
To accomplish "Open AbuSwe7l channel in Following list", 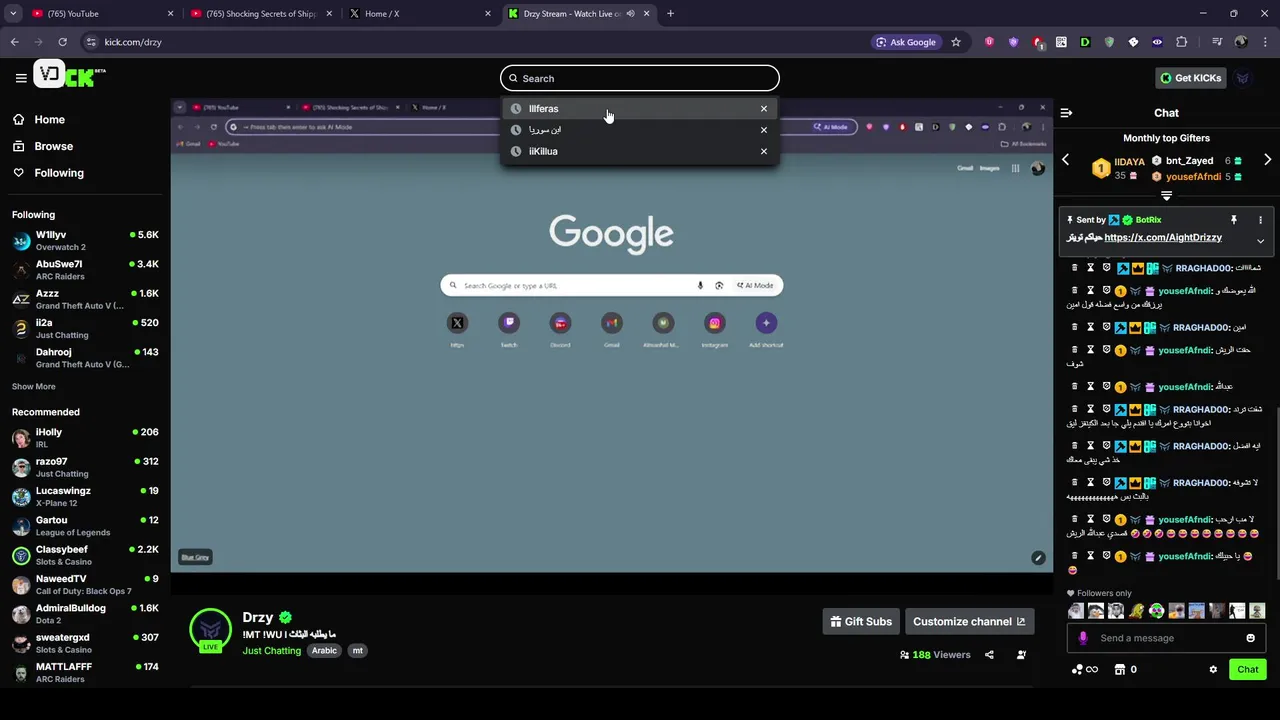I will coord(85,270).
